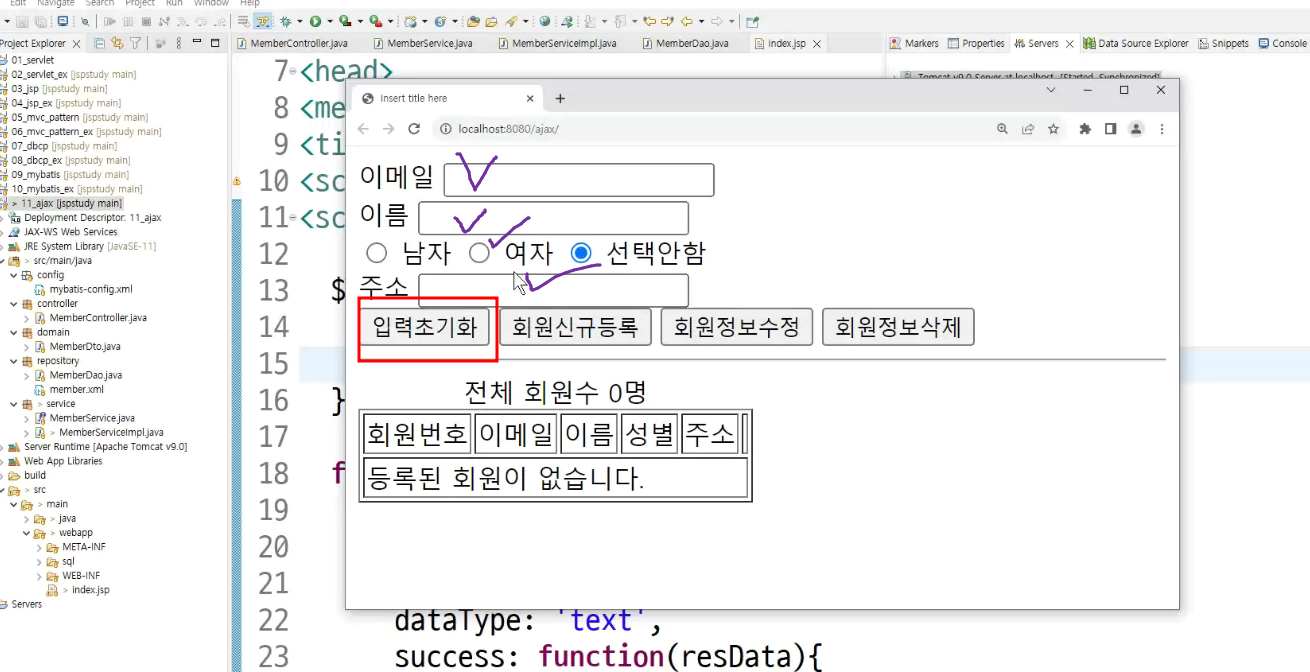Image resolution: width=1310 pixels, height=672 pixels.
Task: Open the Console view tab
Action: [1282, 43]
